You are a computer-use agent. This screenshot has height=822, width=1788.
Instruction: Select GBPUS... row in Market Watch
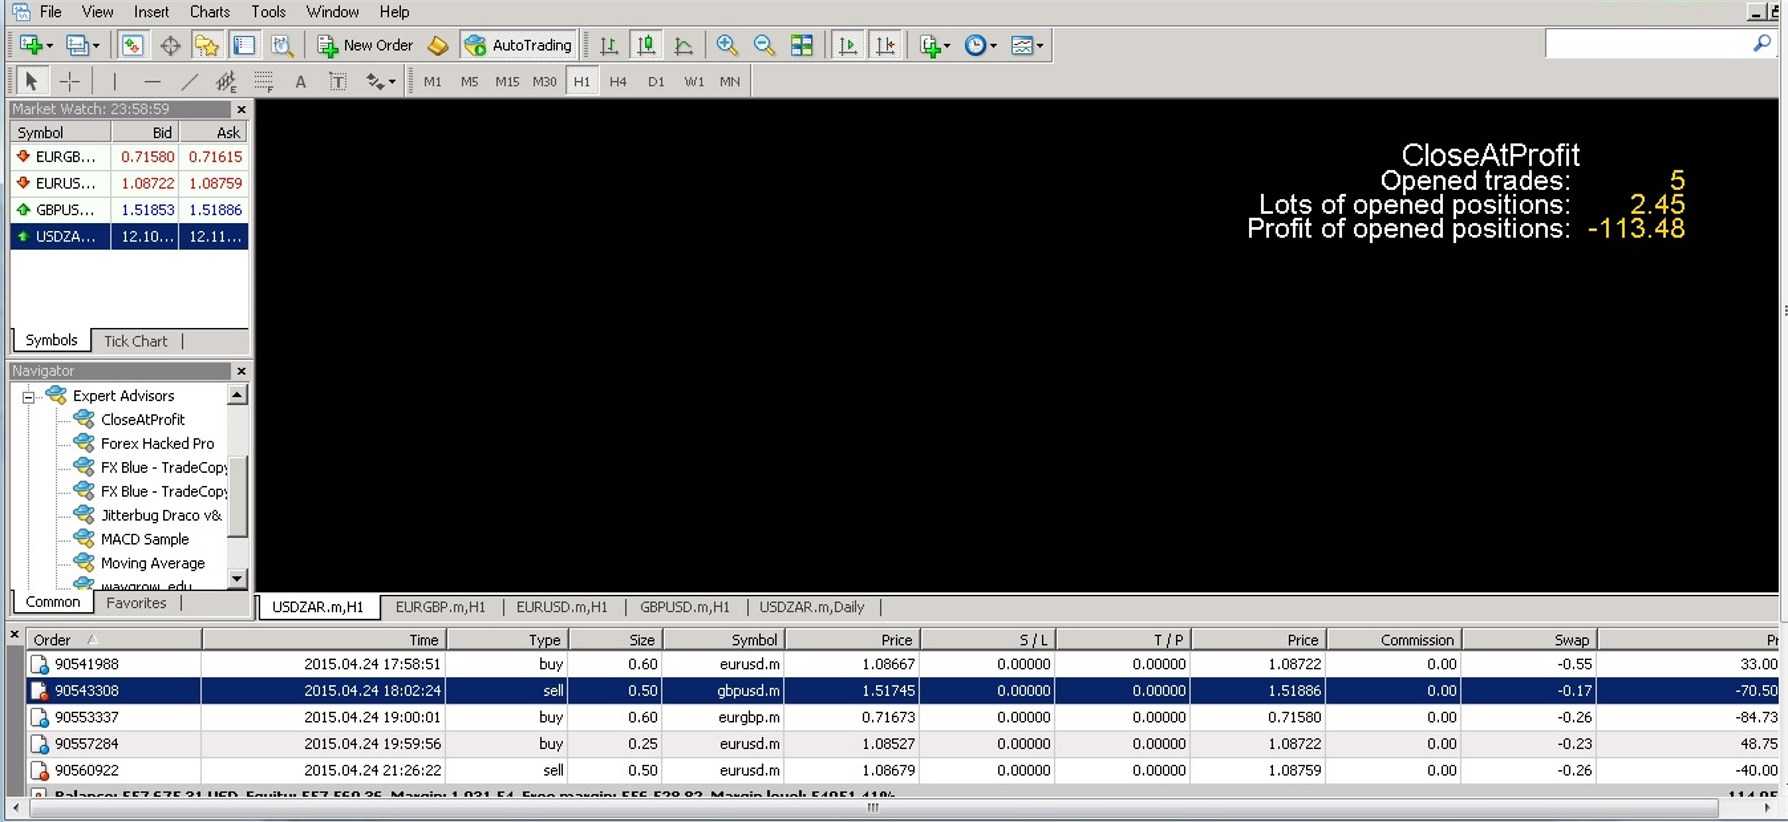coord(129,210)
